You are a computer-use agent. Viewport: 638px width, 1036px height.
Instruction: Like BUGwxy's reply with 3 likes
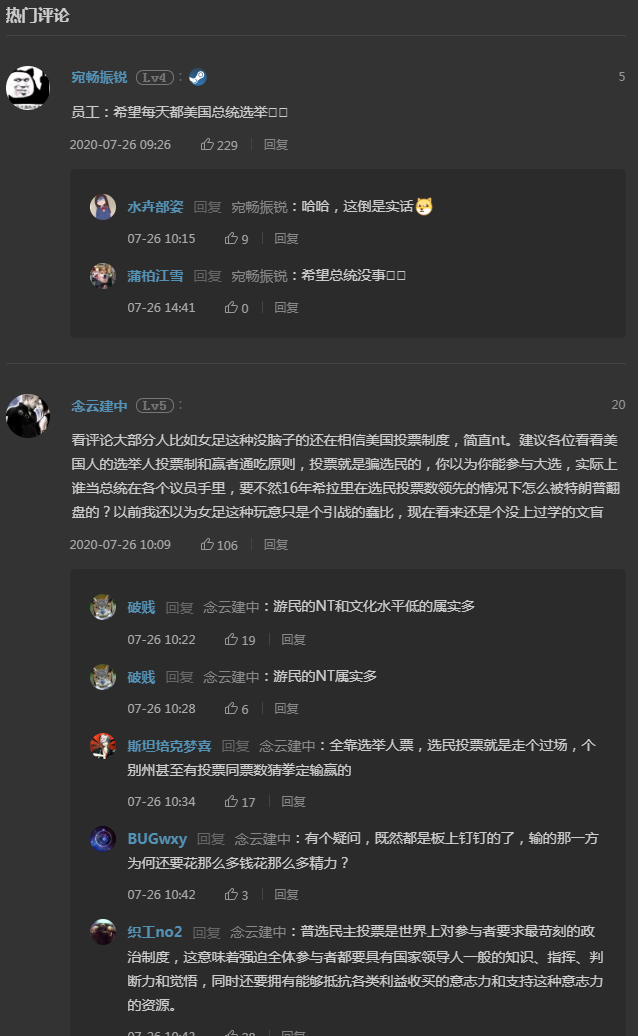[231, 895]
